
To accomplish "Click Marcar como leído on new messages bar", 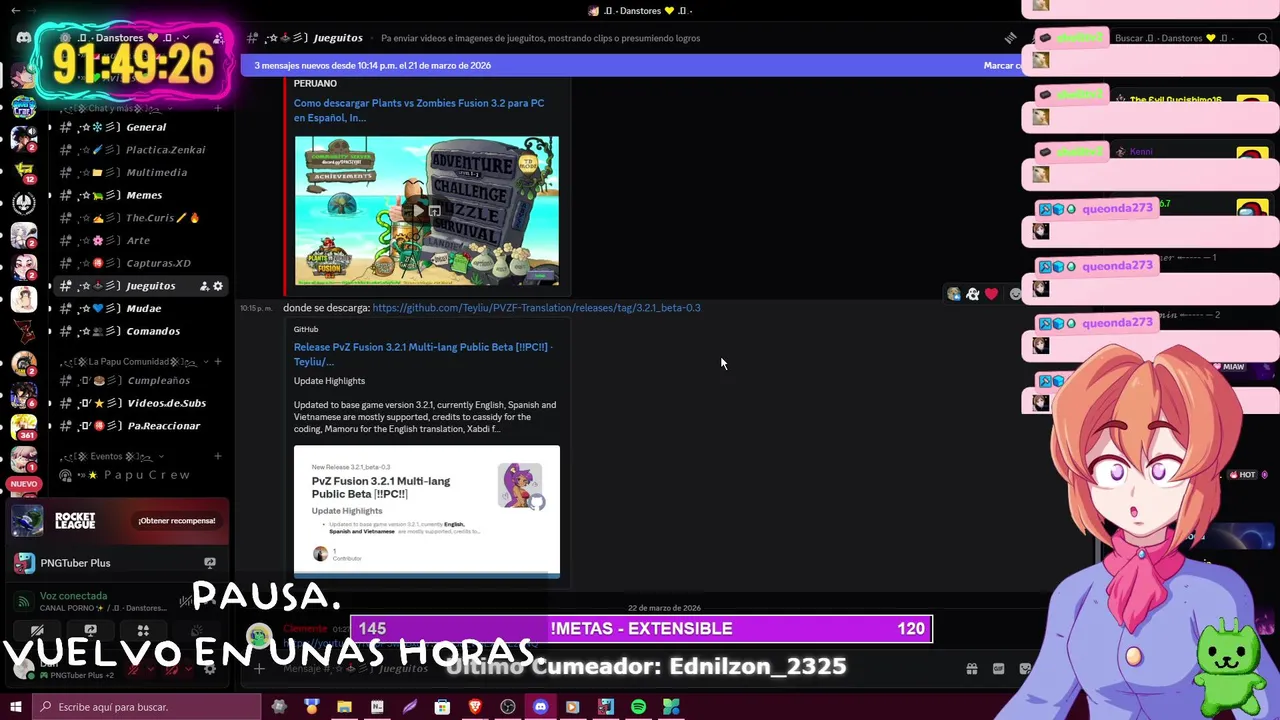I will pyautogui.click(x=1001, y=65).
